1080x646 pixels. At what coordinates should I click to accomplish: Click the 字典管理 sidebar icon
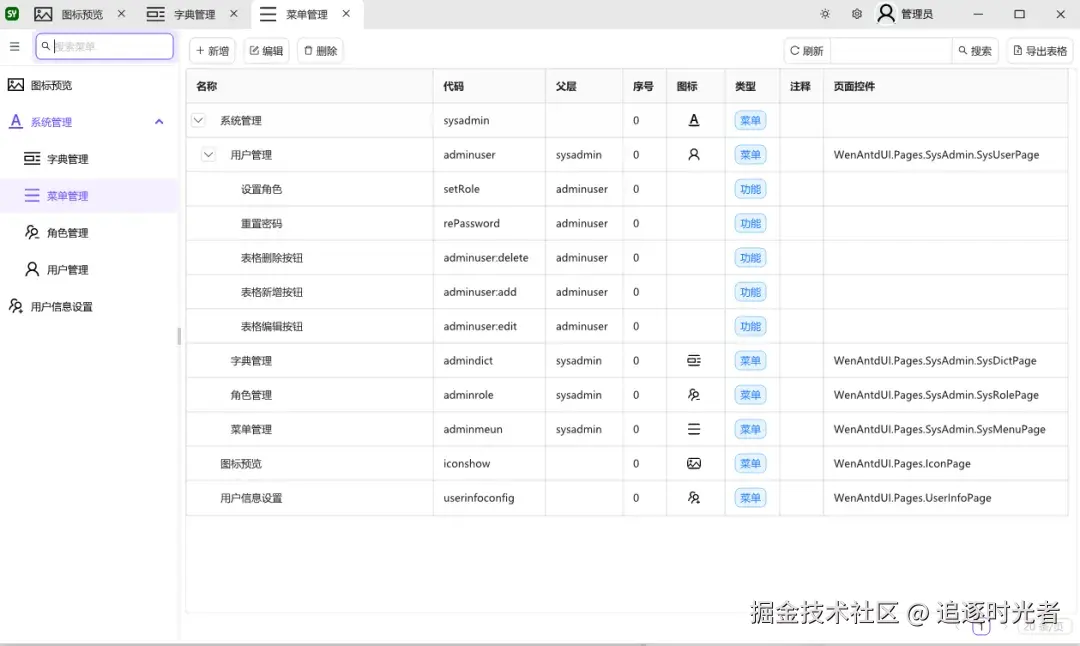pos(32,159)
